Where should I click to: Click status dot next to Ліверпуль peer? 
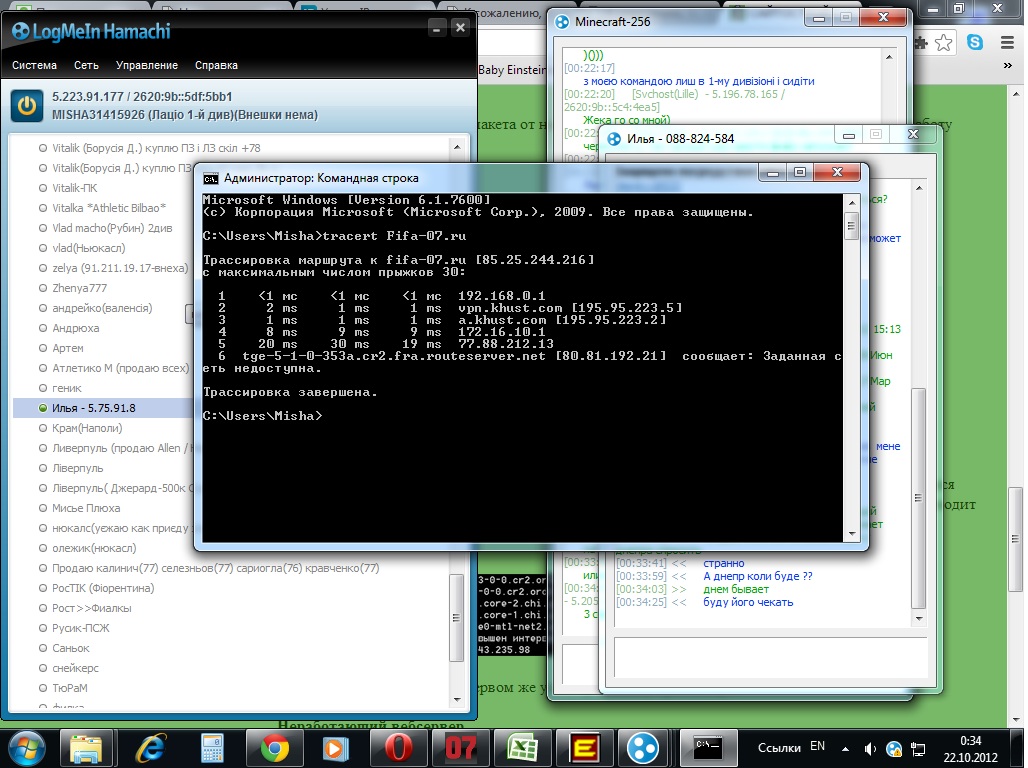pos(43,468)
